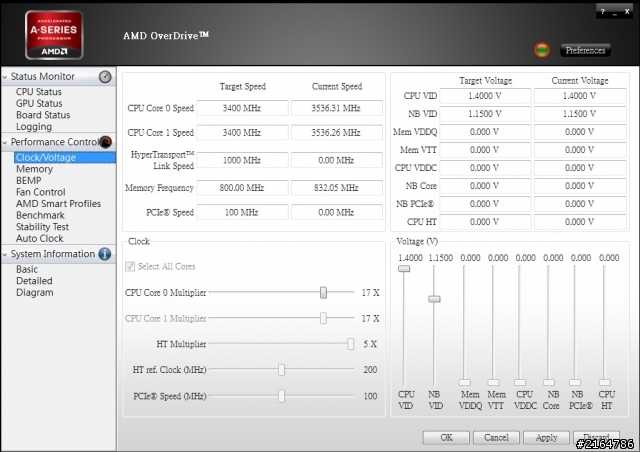Open the Benchmark page
The height and width of the screenshot is (452, 640).
point(40,215)
